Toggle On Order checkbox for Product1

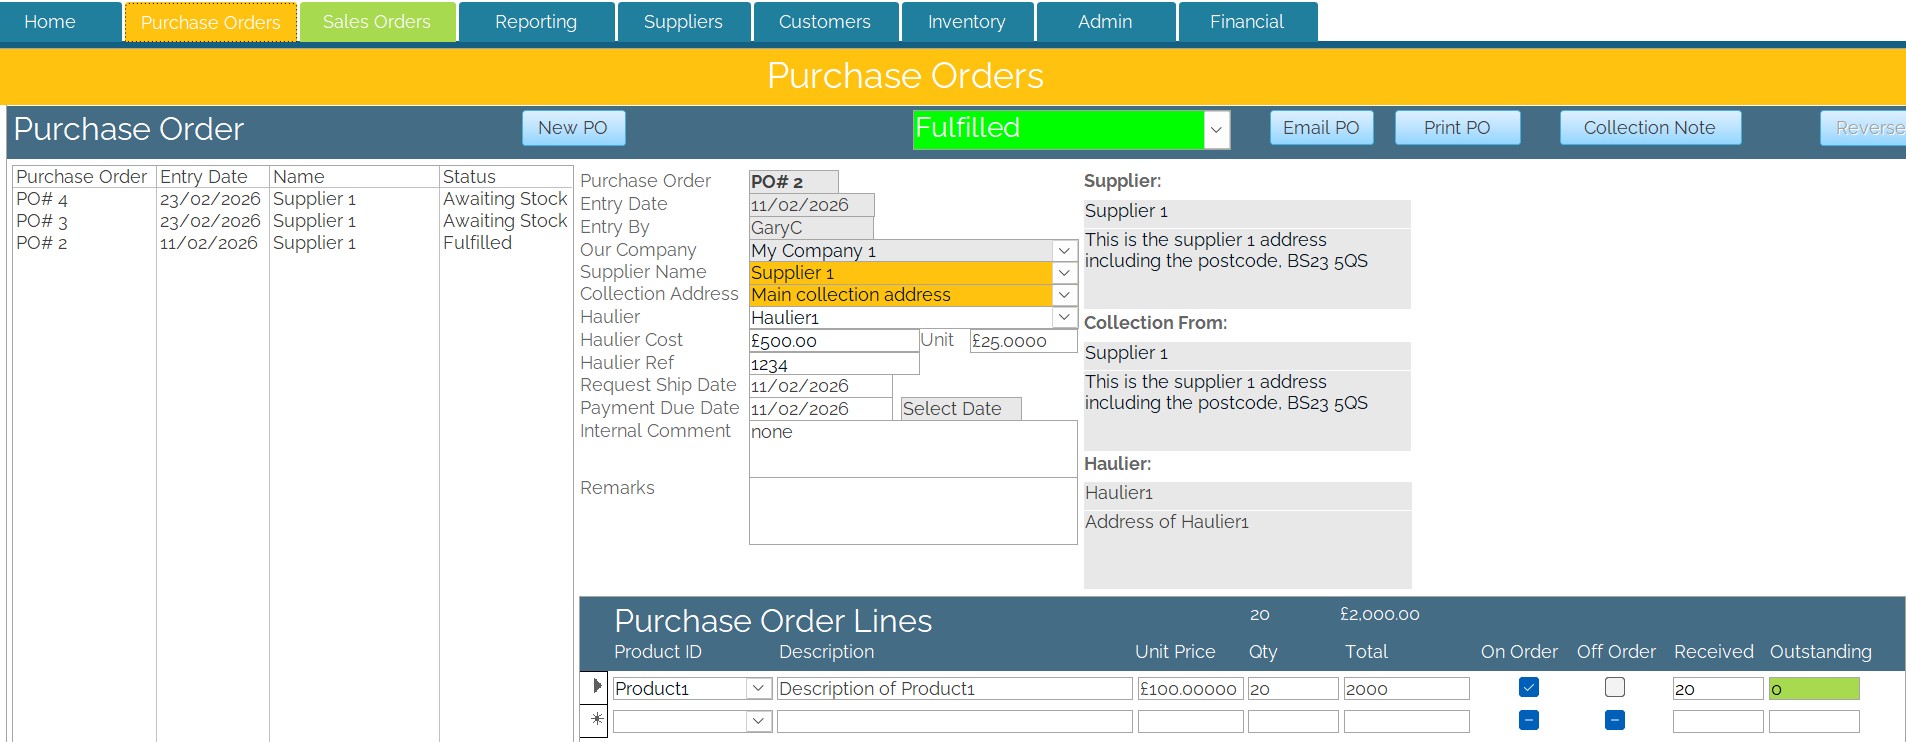pos(1528,687)
